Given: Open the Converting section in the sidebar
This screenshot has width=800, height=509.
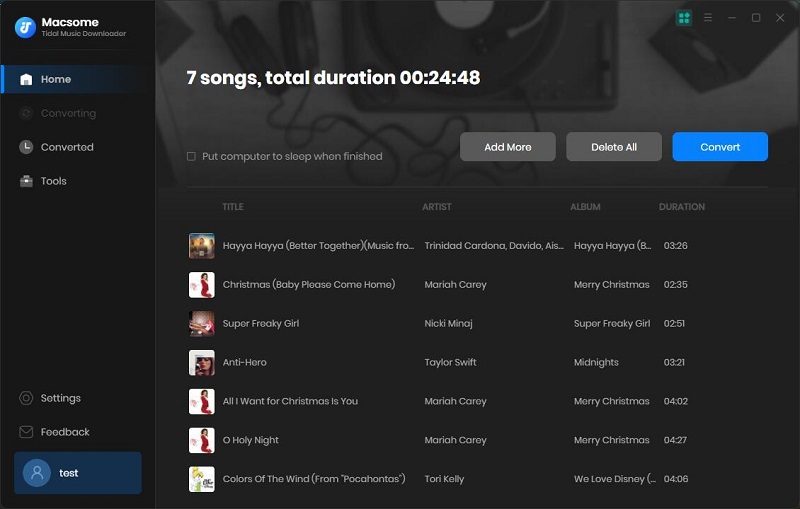Looking at the screenshot, I should (78, 113).
